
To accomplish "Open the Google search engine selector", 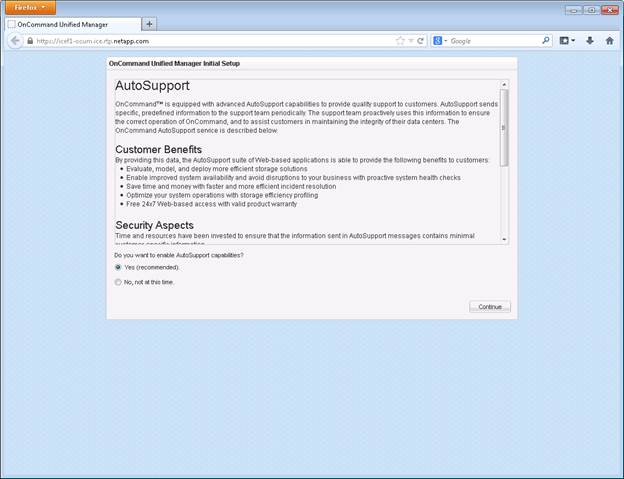I will point(440,41).
